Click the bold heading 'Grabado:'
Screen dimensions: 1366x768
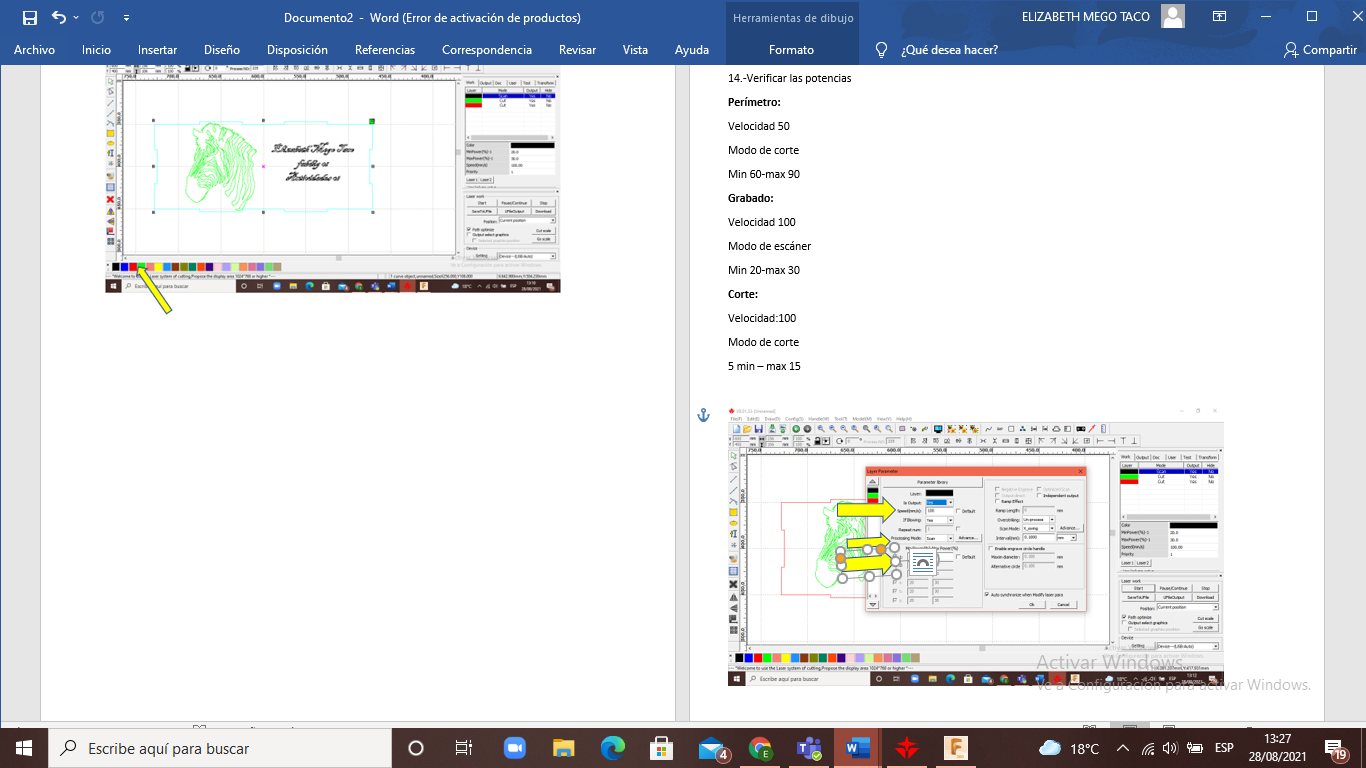click(x=750, y=198)
